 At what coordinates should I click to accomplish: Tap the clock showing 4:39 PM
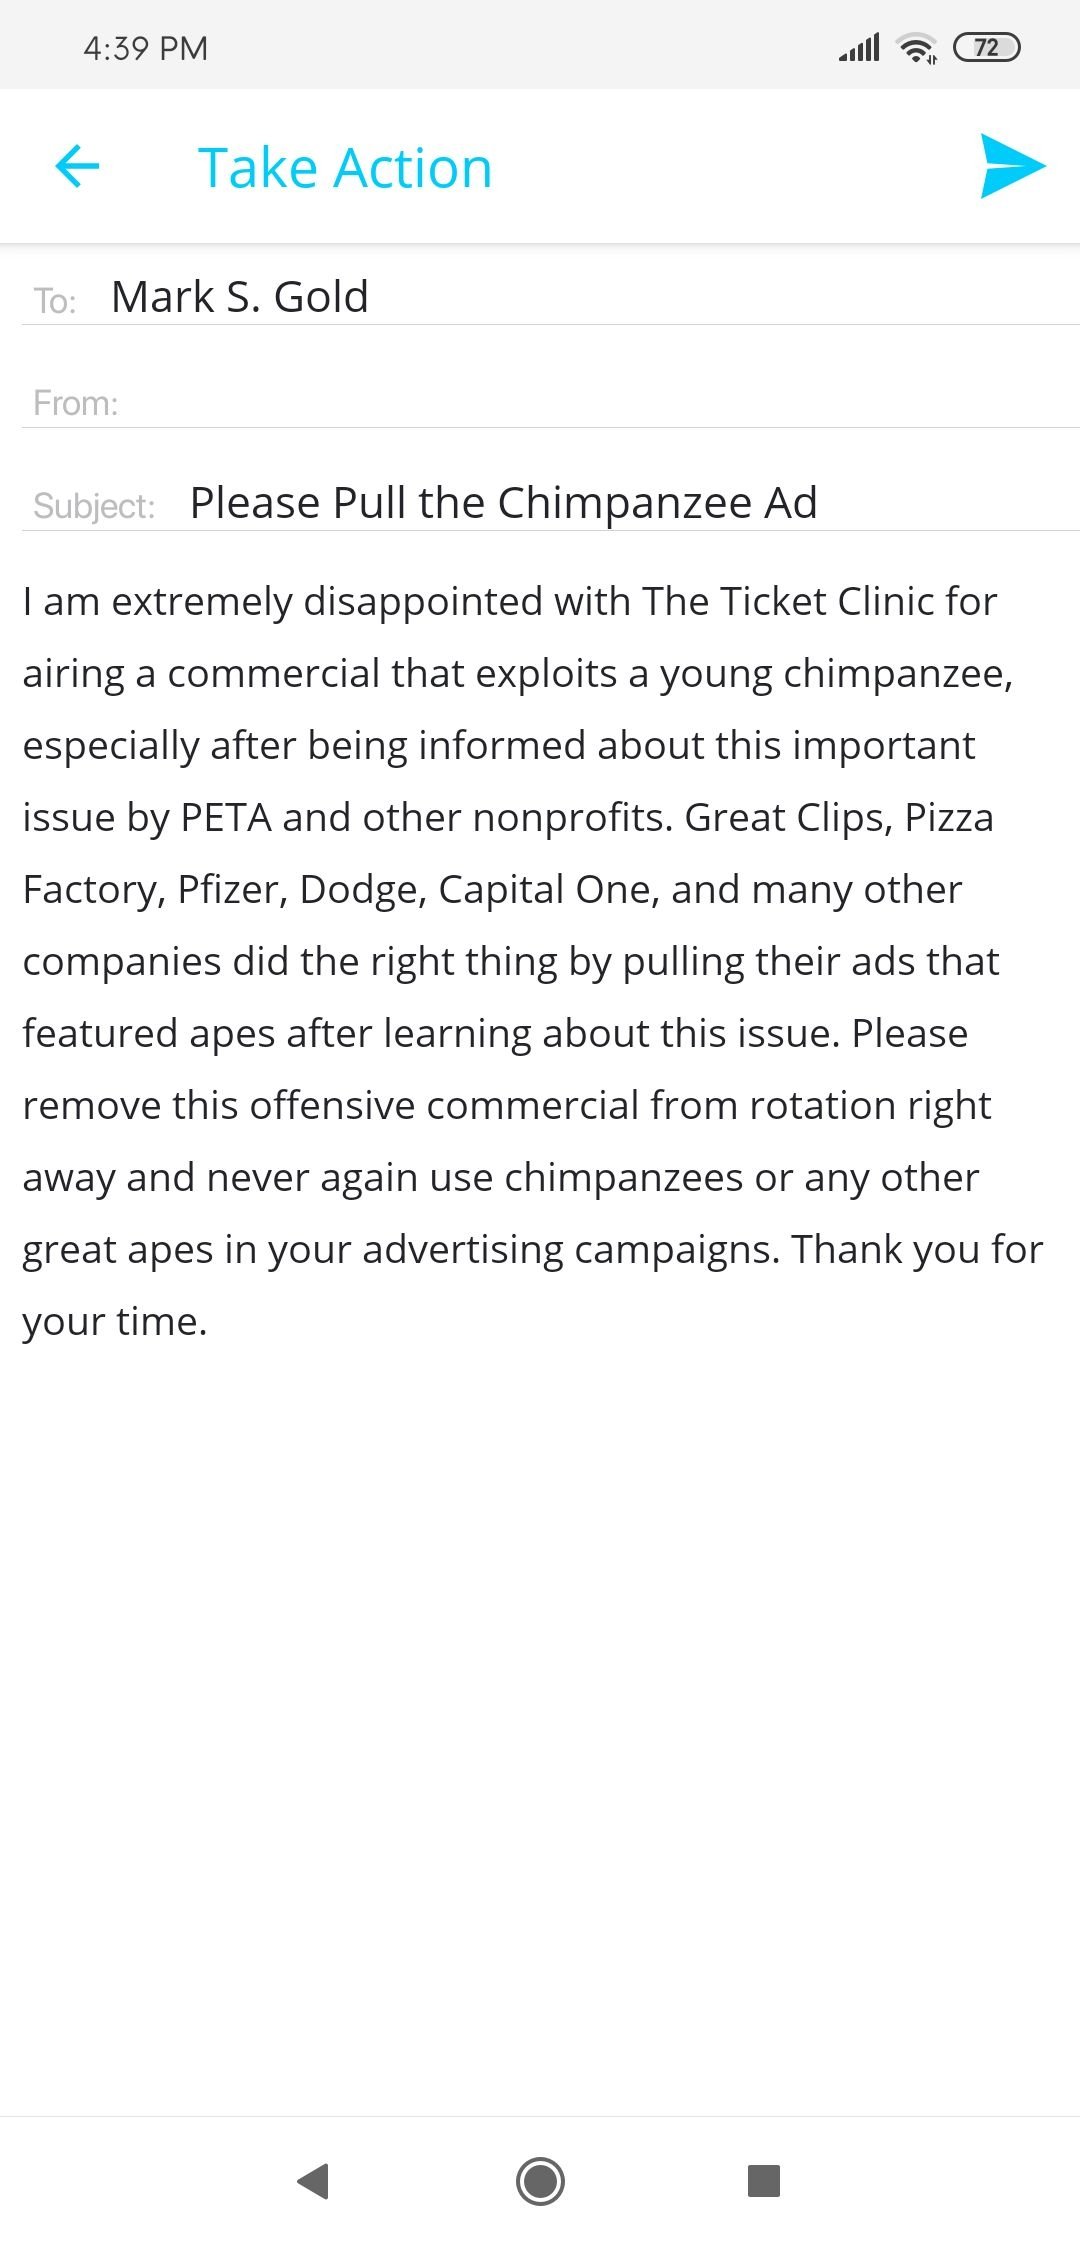(146, 48)
